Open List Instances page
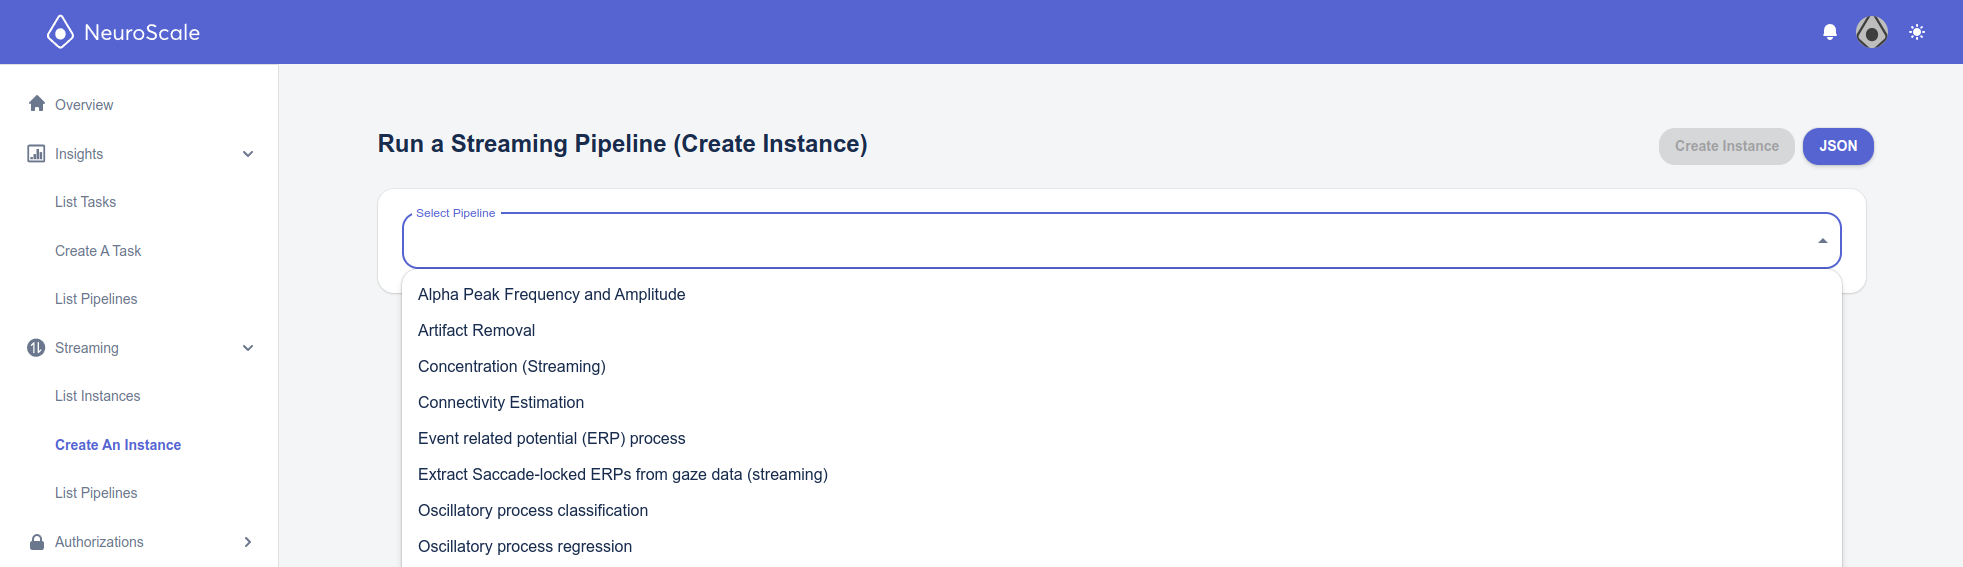The width and height of the screenshot is (1963, 567). (x=97, y=396)
